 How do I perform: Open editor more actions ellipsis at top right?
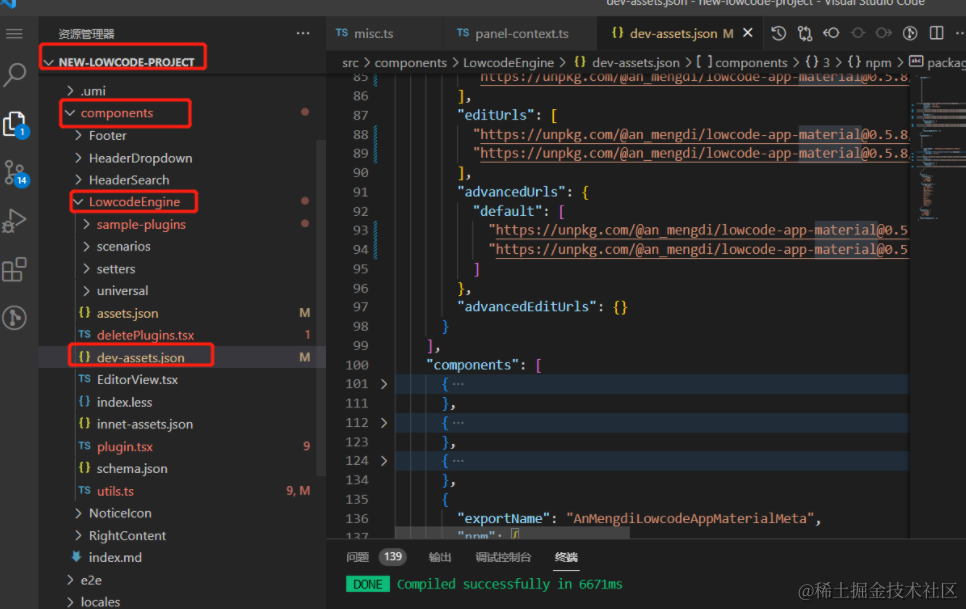(x=959, y=33)
